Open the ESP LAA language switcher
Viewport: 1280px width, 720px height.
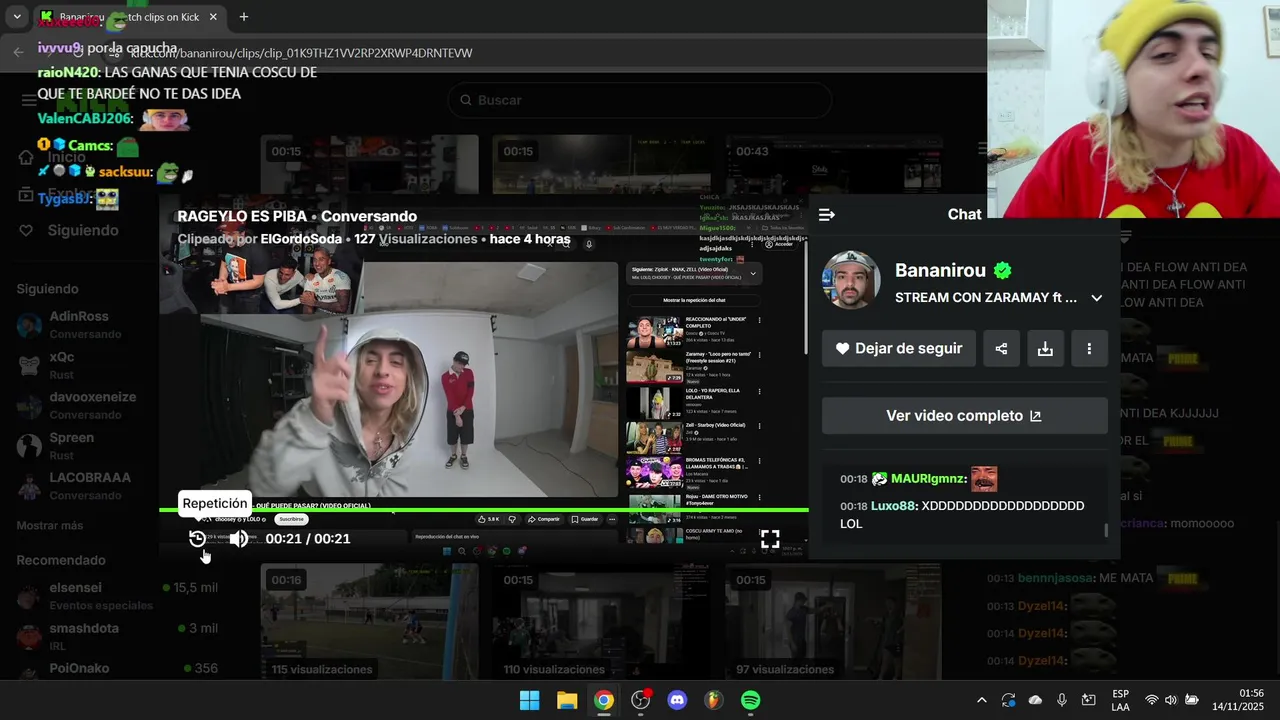[x=1120, y=701]
